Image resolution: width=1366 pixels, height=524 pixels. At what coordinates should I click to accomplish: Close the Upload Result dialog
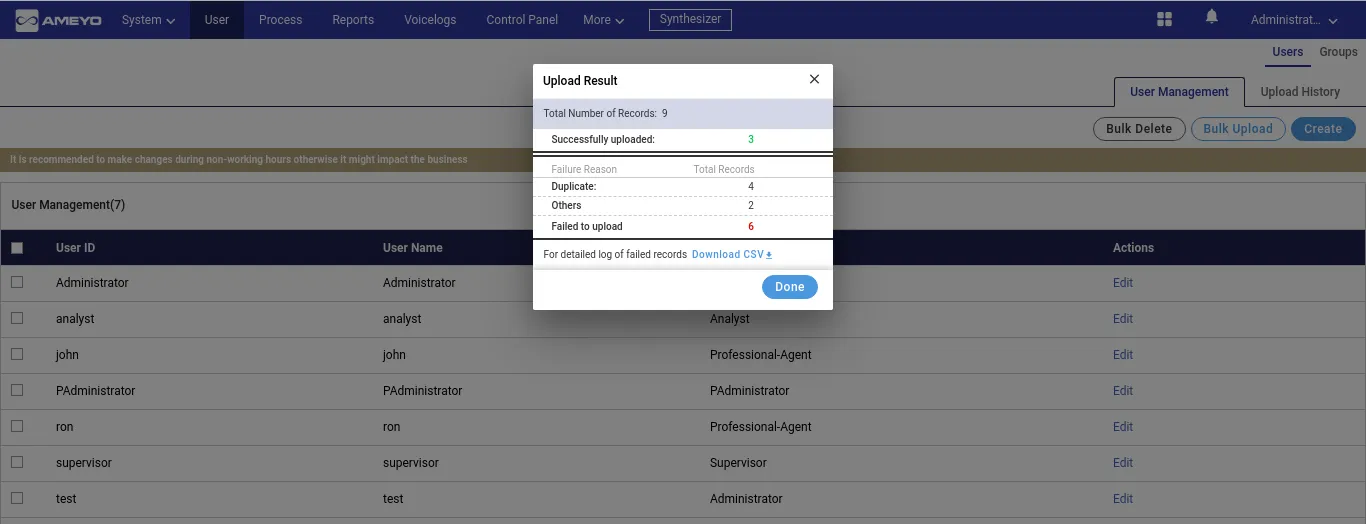(814, 79)
